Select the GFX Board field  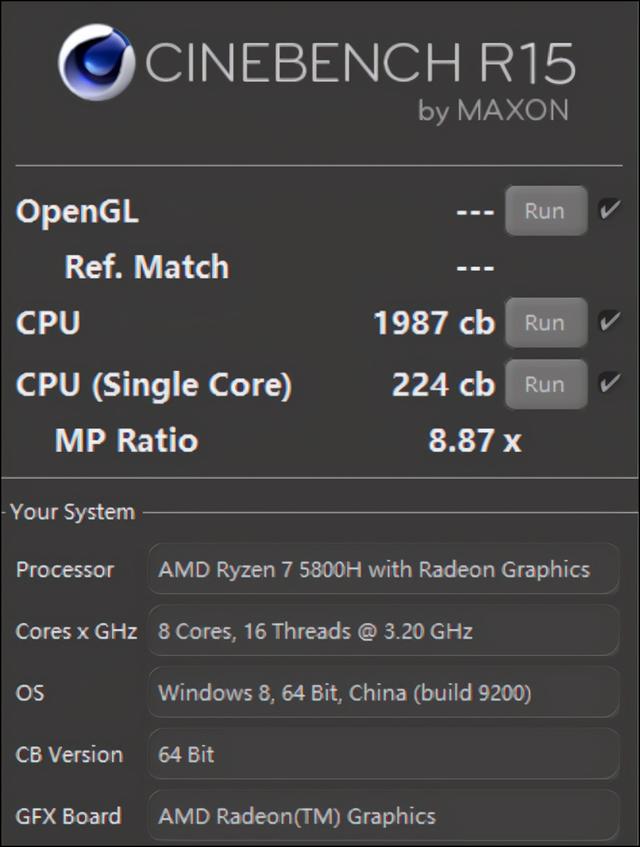[x=383, y=815]
